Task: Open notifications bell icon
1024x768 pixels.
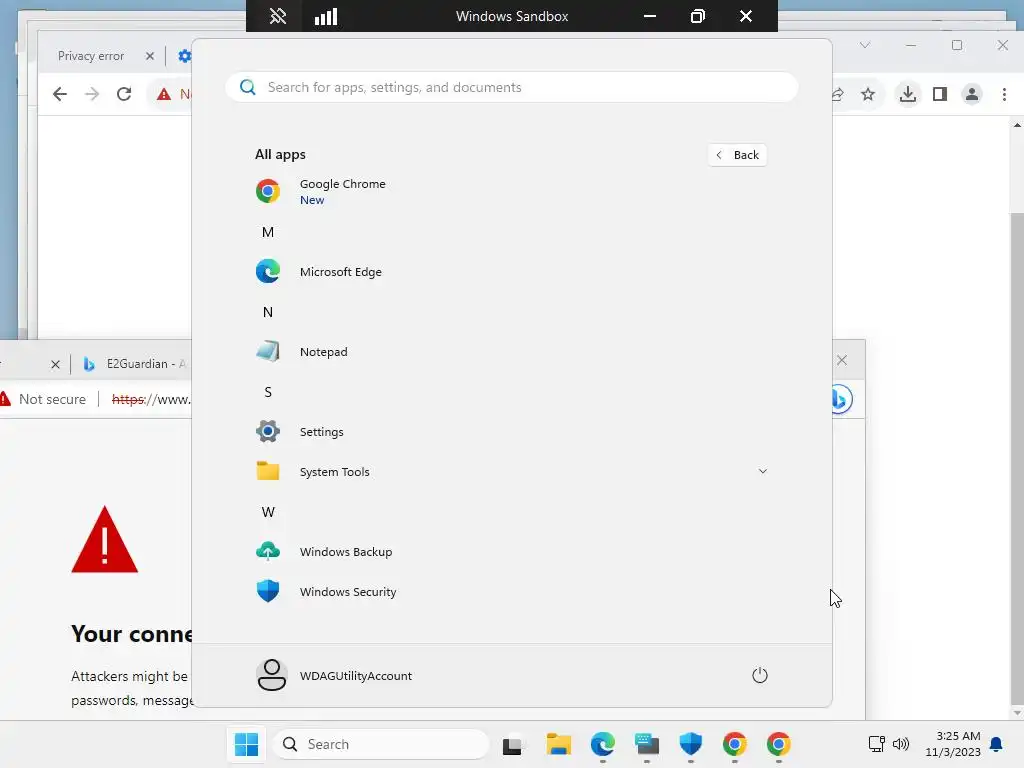Action: pos(997,744)
